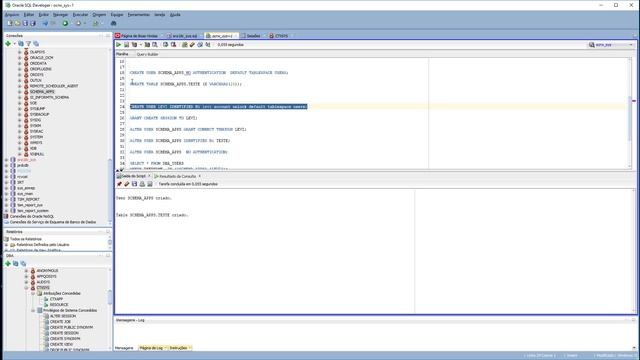The width and height of the screenshot is (640, 360).
Task: Click the SQL History icon in worksheet toolbar
Action: pos(200,45)
